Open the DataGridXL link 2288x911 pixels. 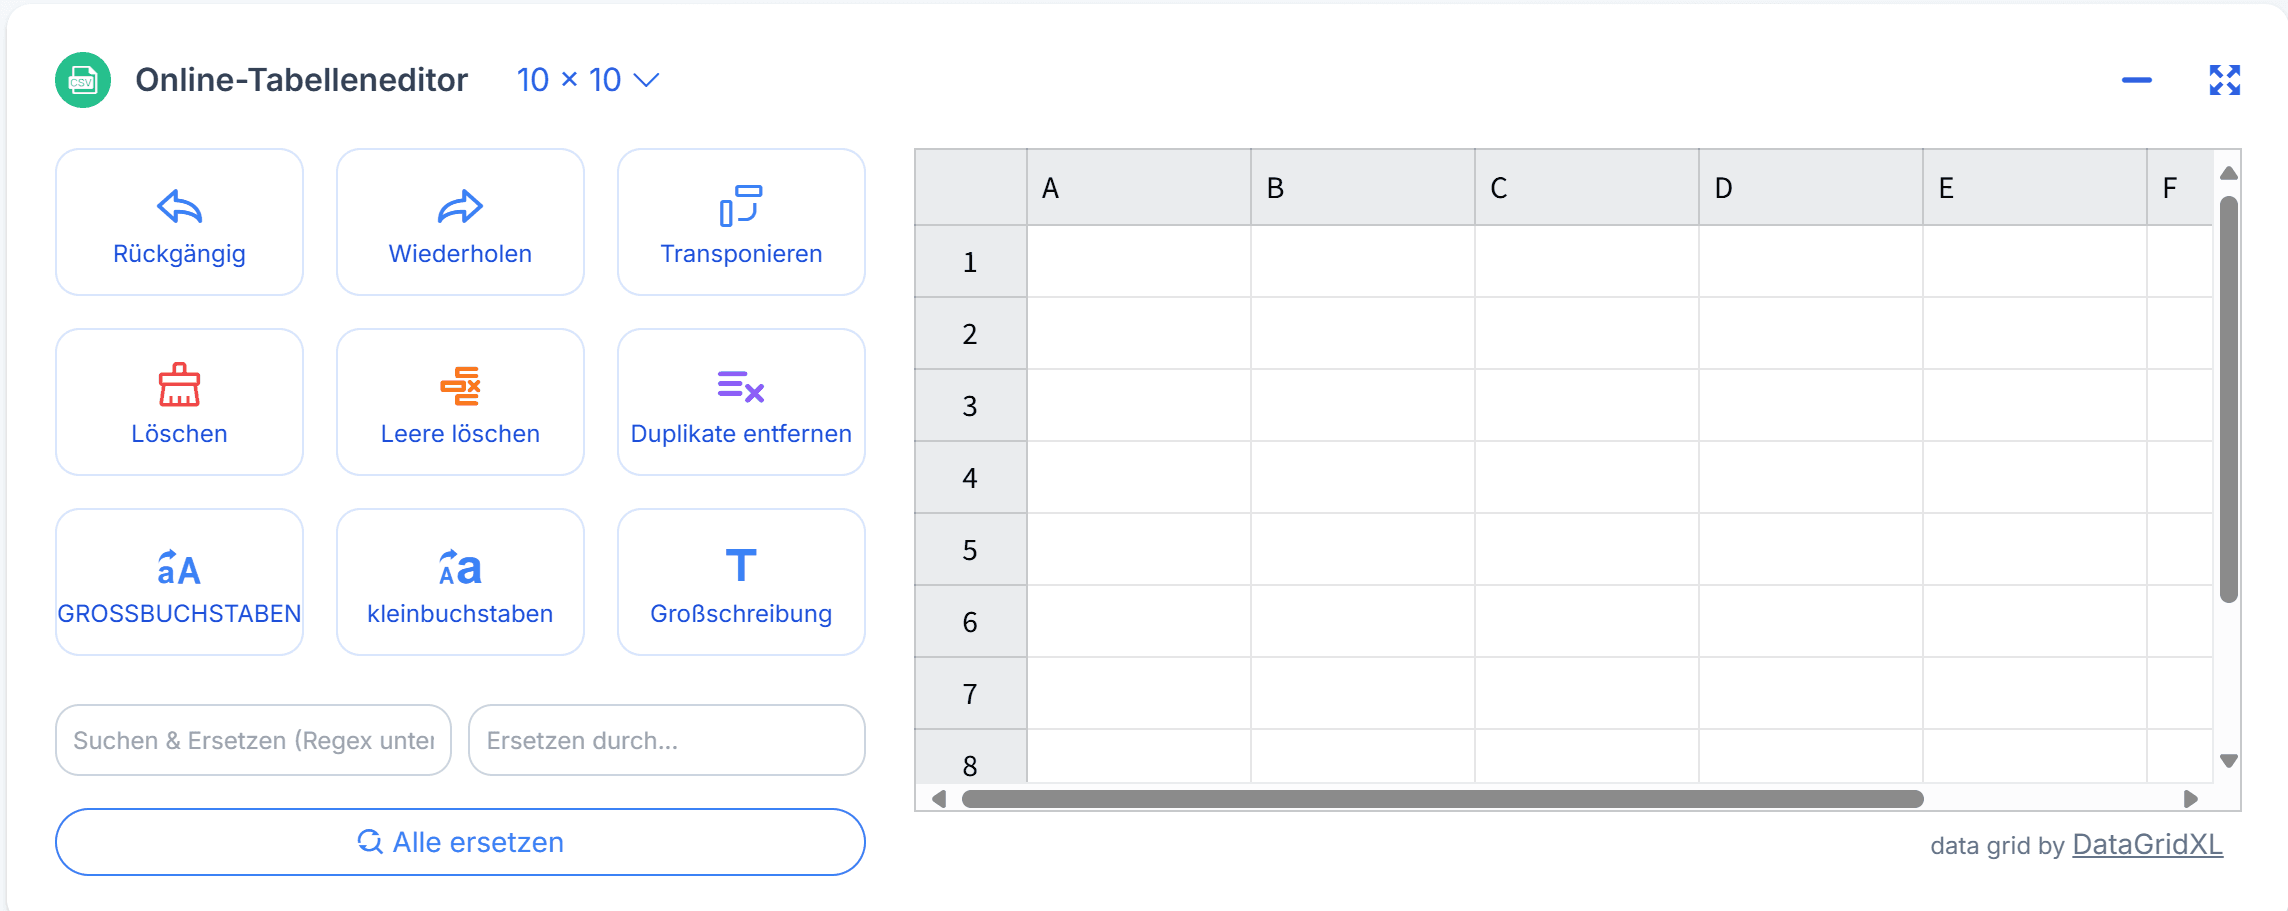click(2148, 845)
